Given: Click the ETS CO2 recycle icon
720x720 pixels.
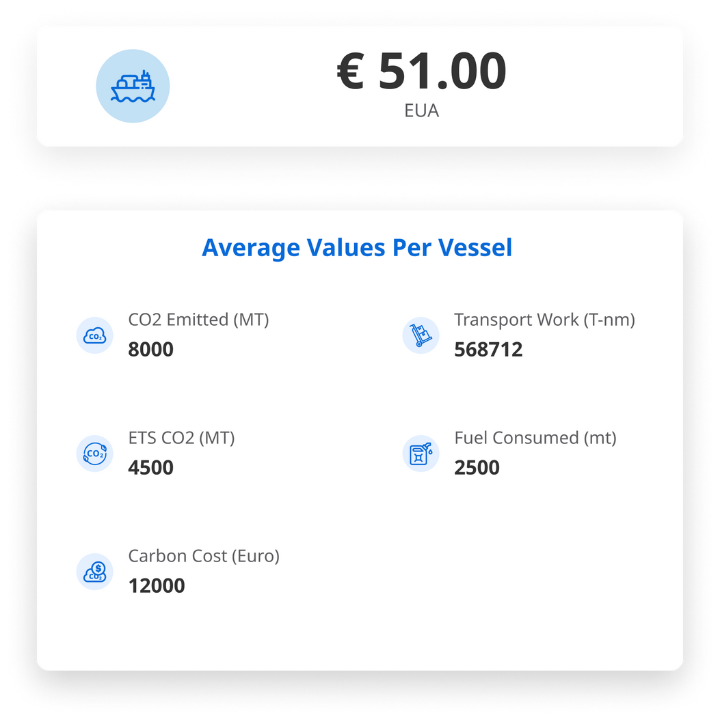Looking at the screenshot, I should [x=95, y=453].
